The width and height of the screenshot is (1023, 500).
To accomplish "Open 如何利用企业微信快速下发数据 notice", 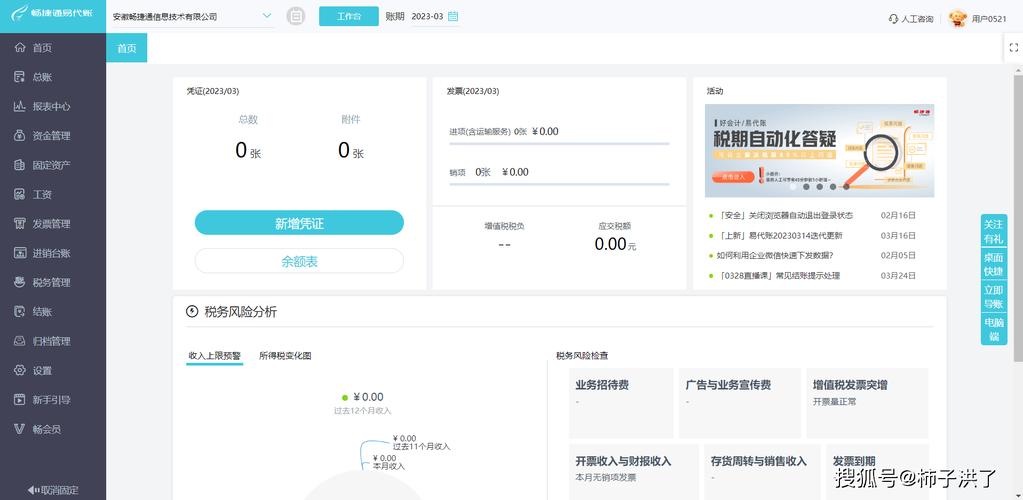I will tap(774, 255).
